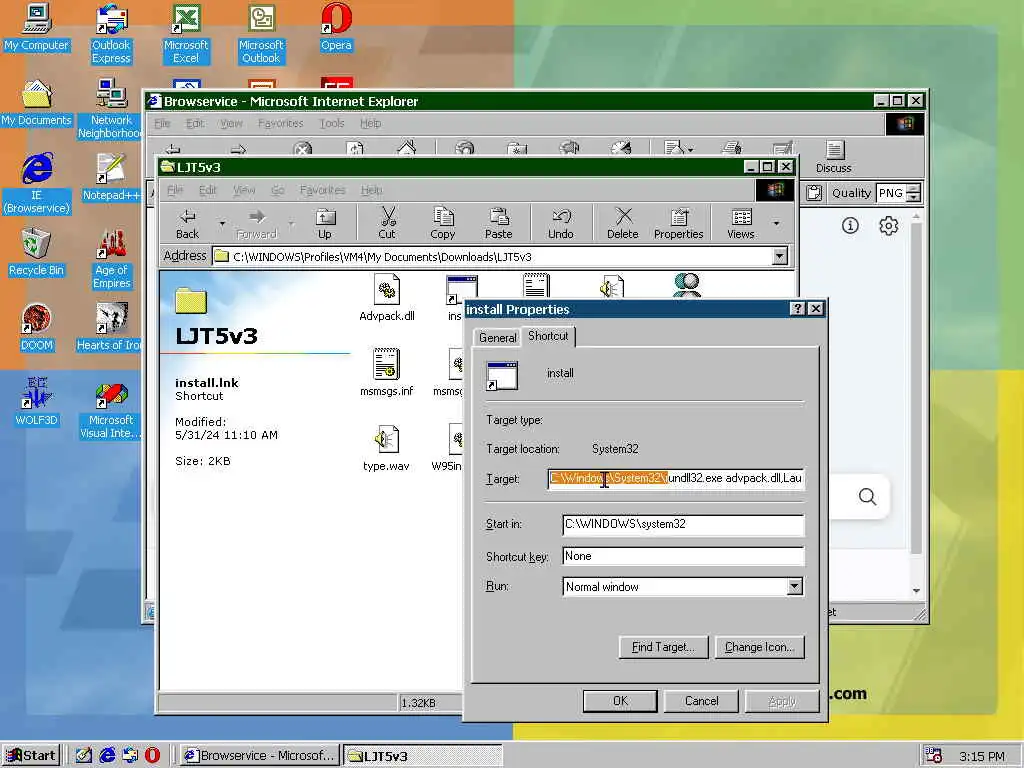
Task: Switch to Browservice taskbar button
Action: click(x=260, y=756)
